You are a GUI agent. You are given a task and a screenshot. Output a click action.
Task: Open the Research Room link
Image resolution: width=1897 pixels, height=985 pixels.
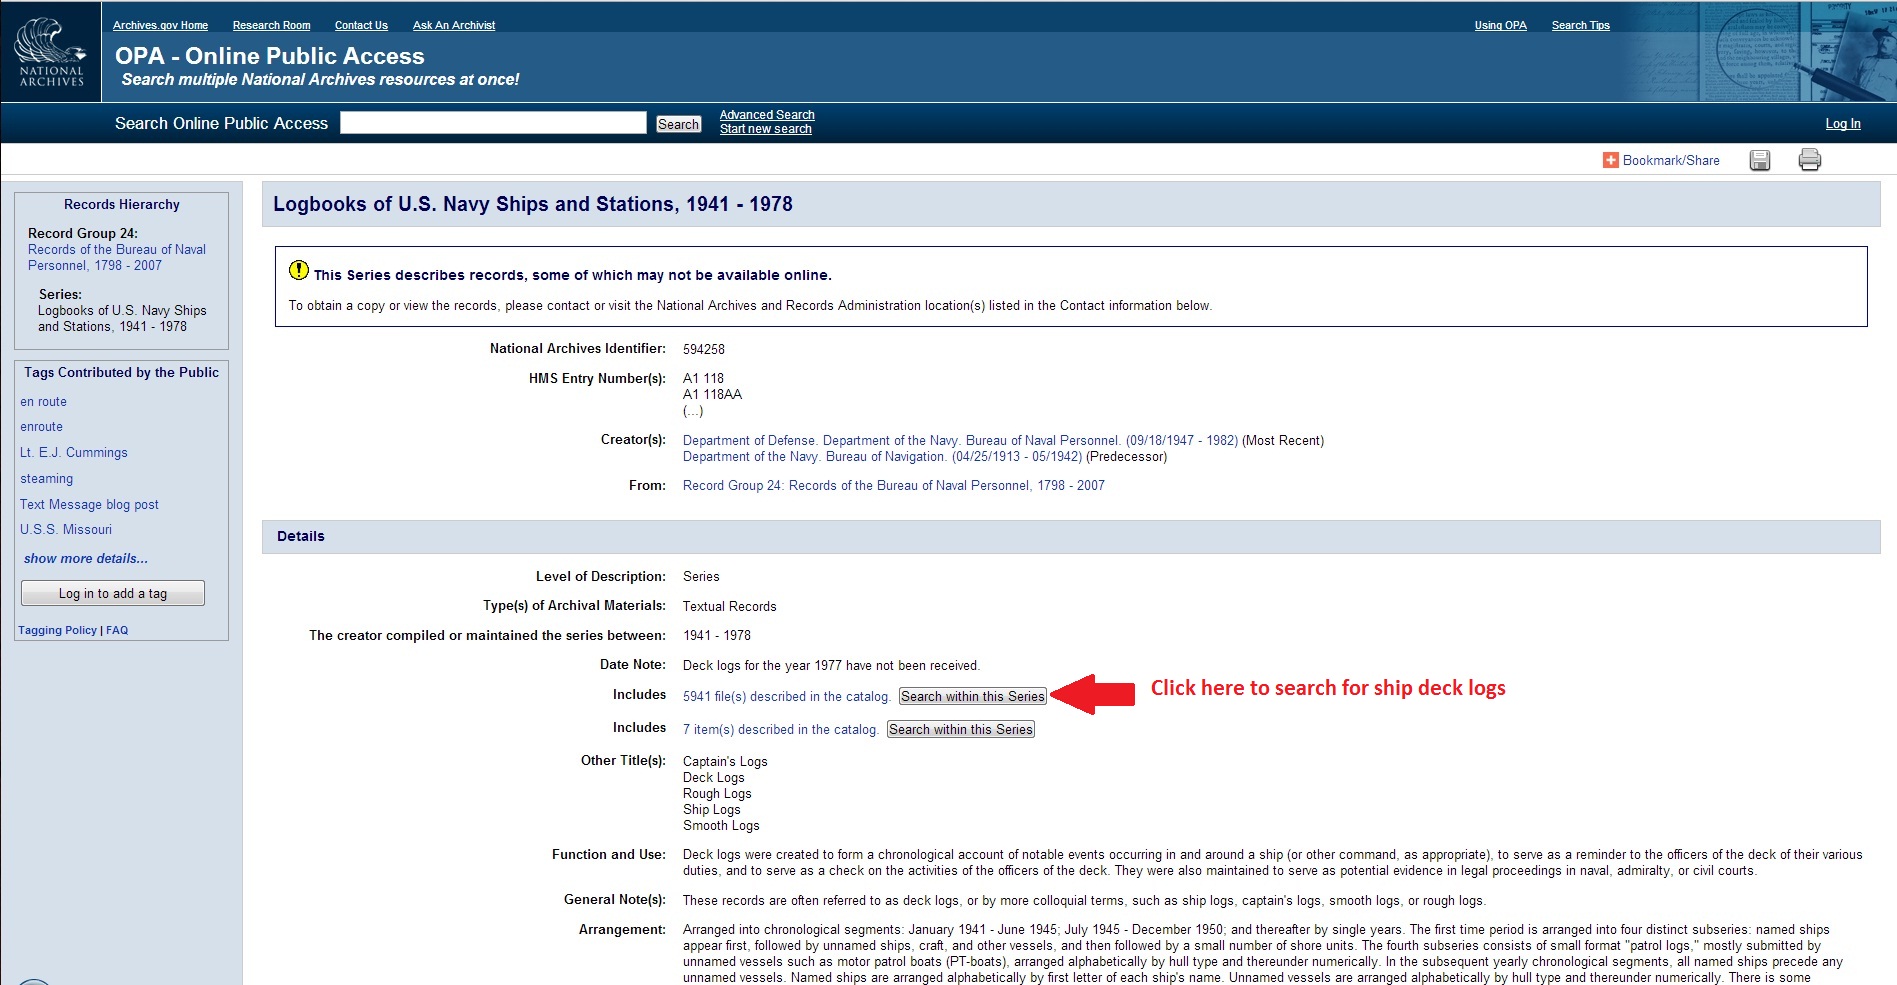coord(271,25)
